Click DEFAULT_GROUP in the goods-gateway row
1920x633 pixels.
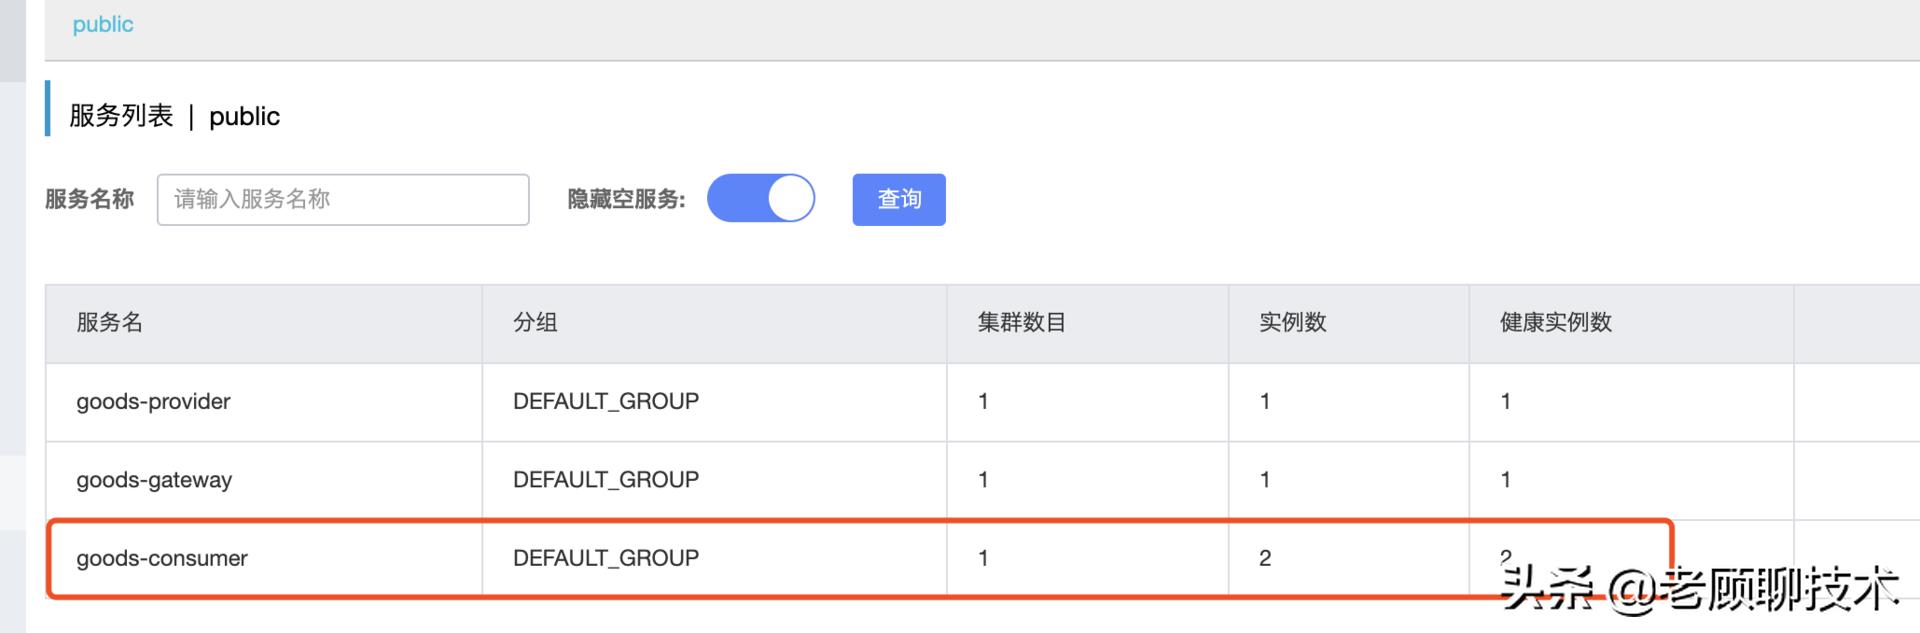coord(605,480)
